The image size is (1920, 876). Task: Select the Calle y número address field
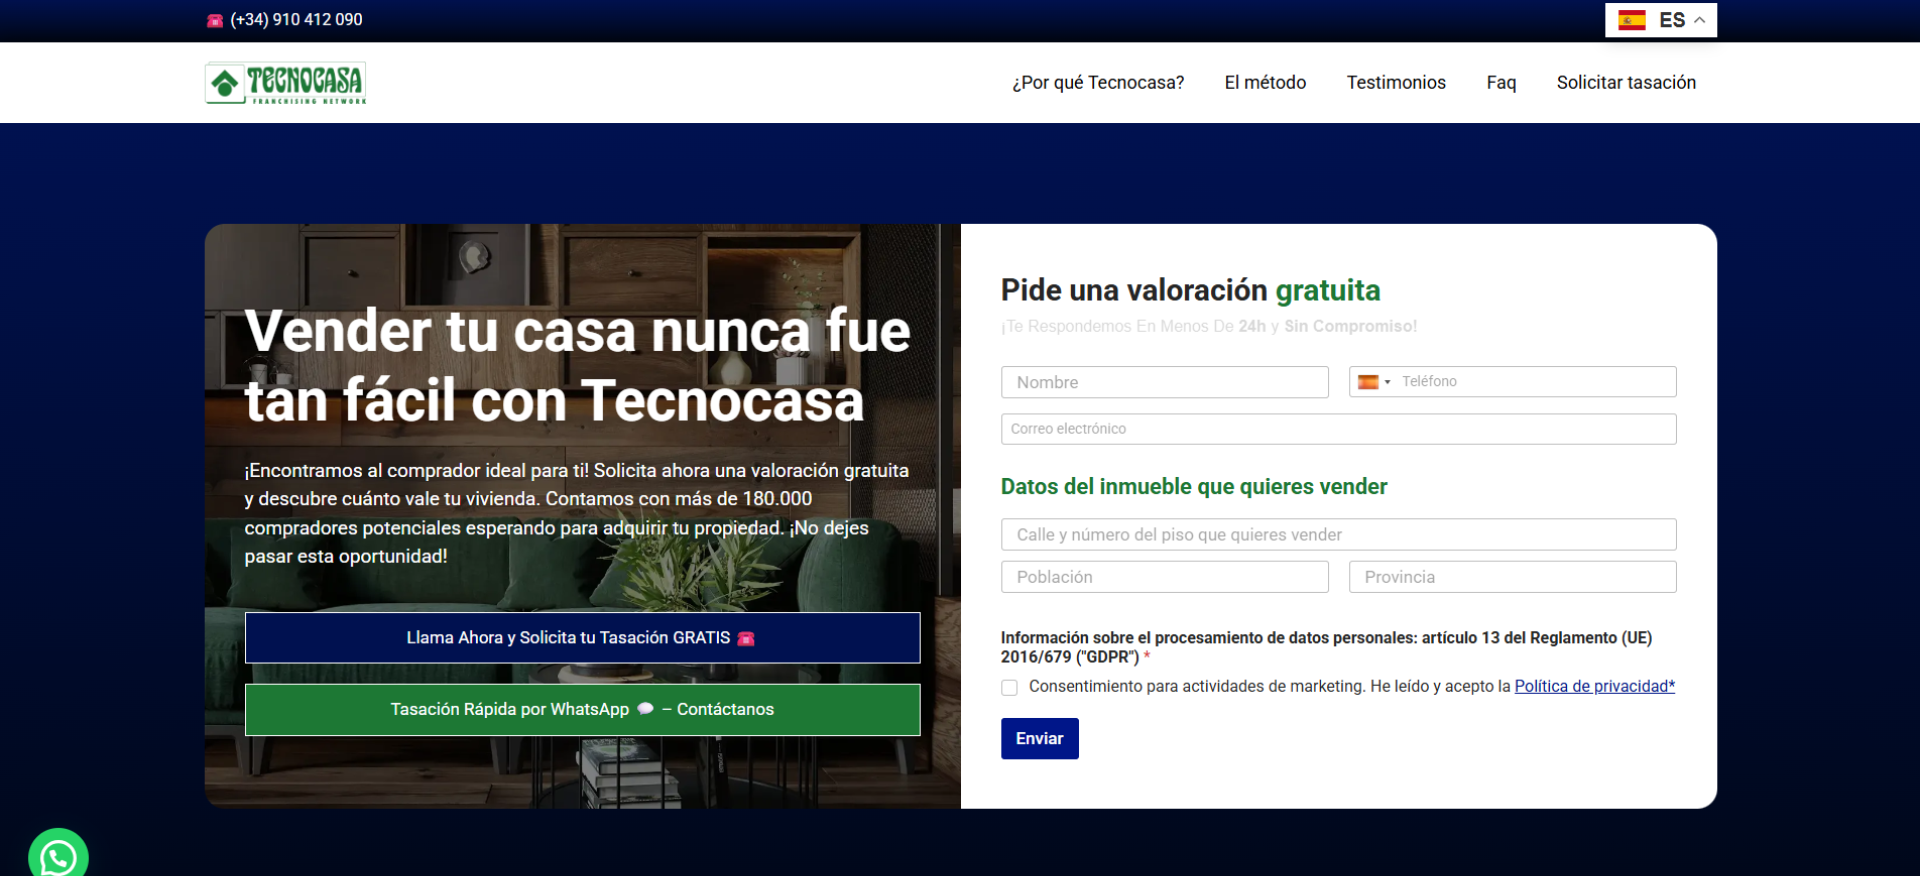click(1339, 535)
